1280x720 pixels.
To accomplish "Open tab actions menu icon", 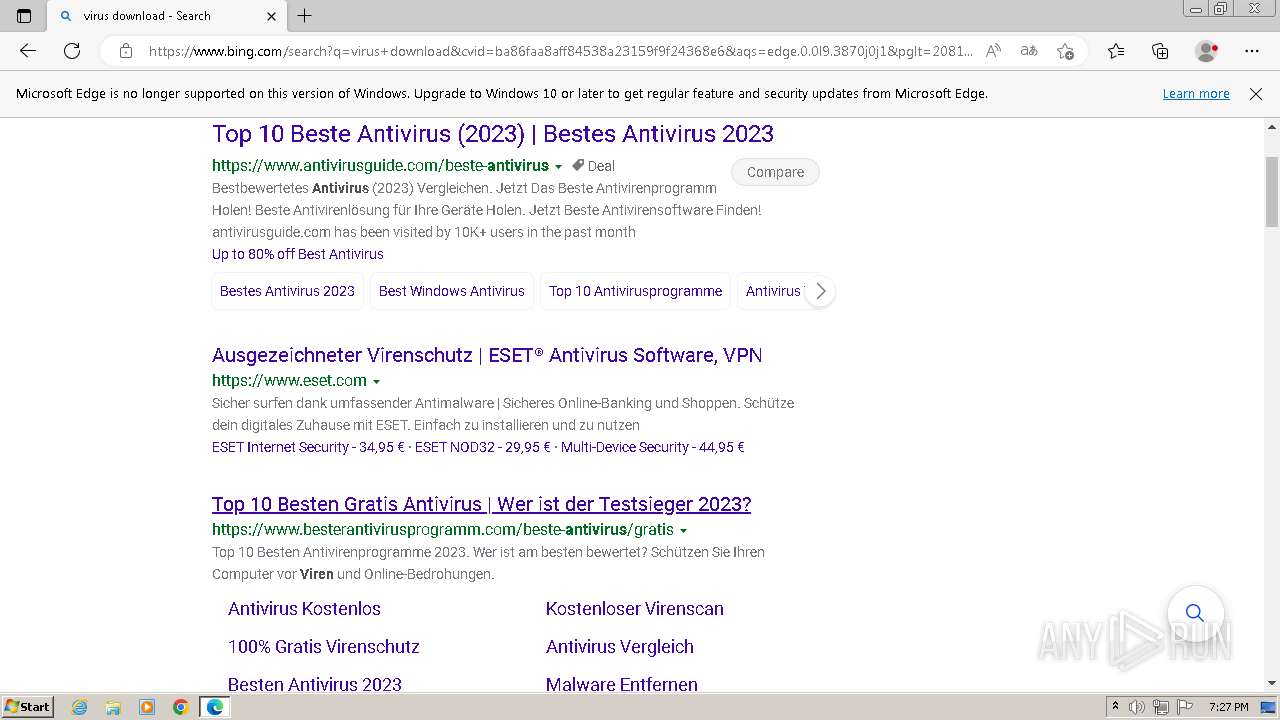I will pyautogui.click(x=24, y=16).
